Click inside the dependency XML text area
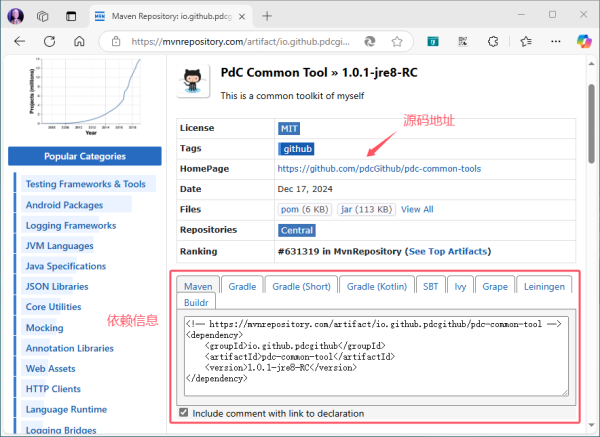 [x=376, y=356]
